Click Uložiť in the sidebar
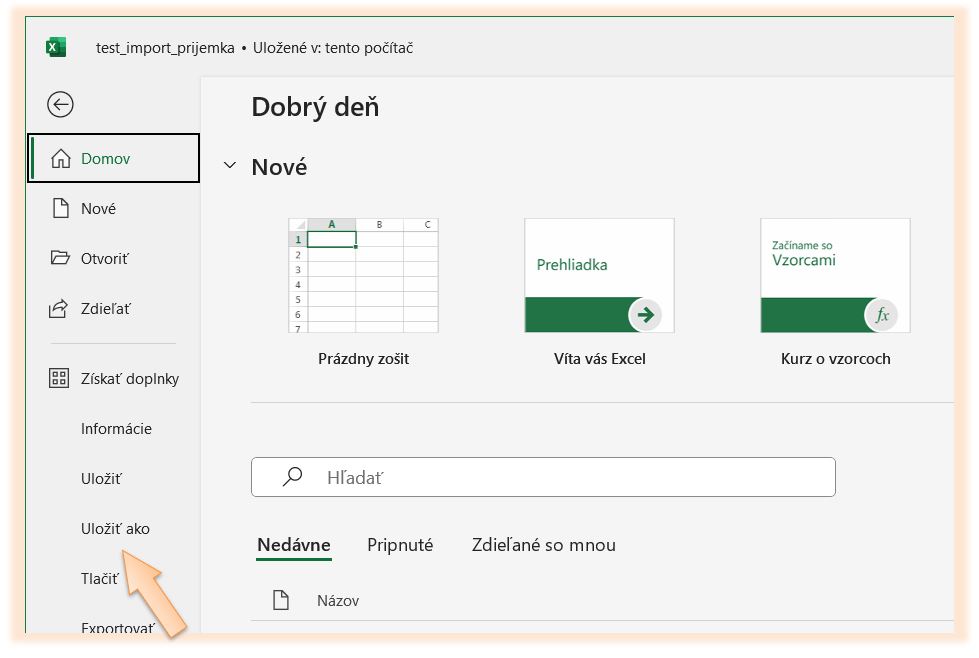Screen dimensions: 979x658 [101, 479]
